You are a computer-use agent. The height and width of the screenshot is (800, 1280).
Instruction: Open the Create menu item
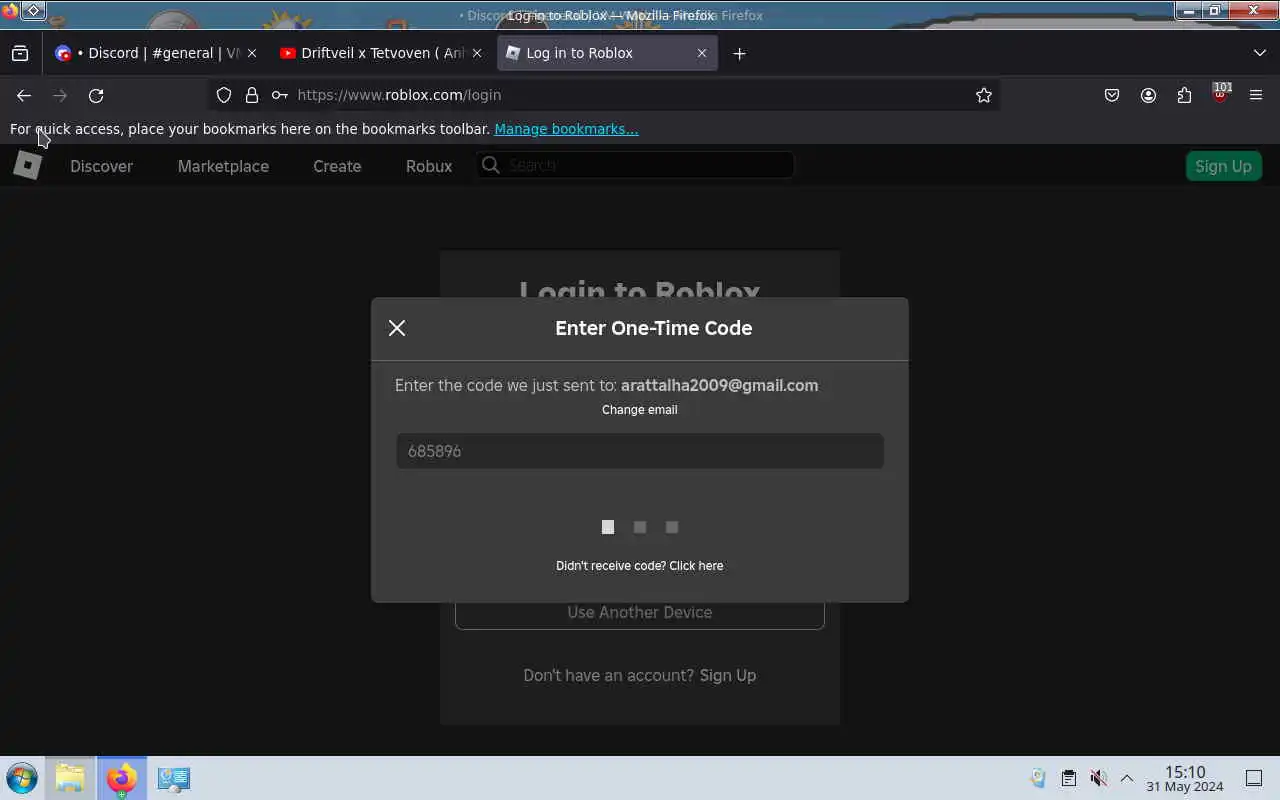click(x=337, y=166)
